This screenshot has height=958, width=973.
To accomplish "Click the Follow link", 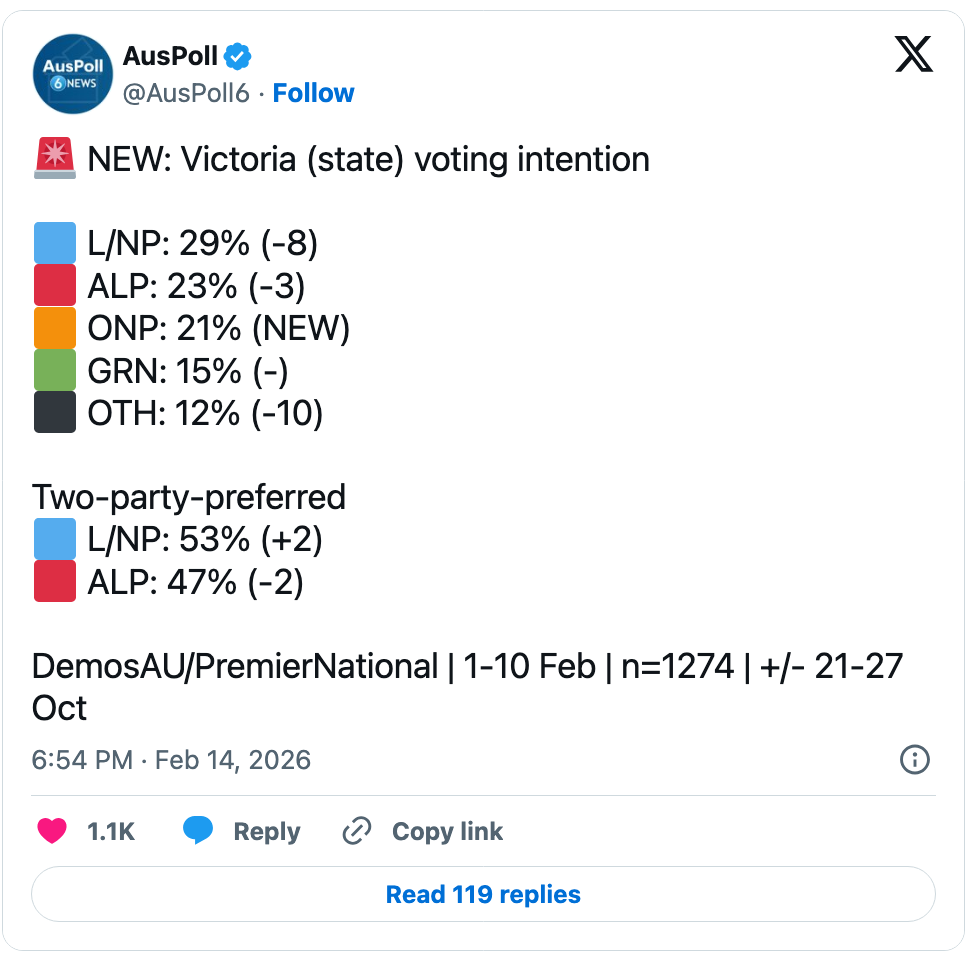I will point(313,93).
